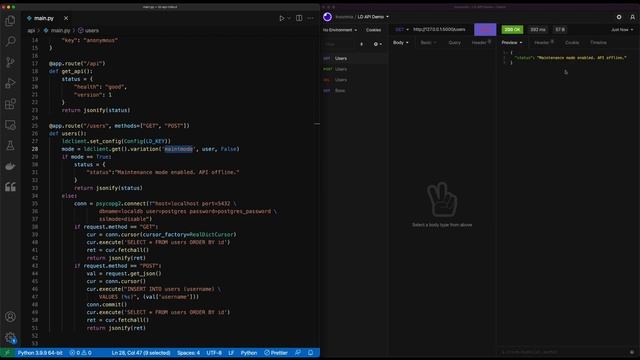Open the Remote Explorer view icon

[x=11, y=125]
